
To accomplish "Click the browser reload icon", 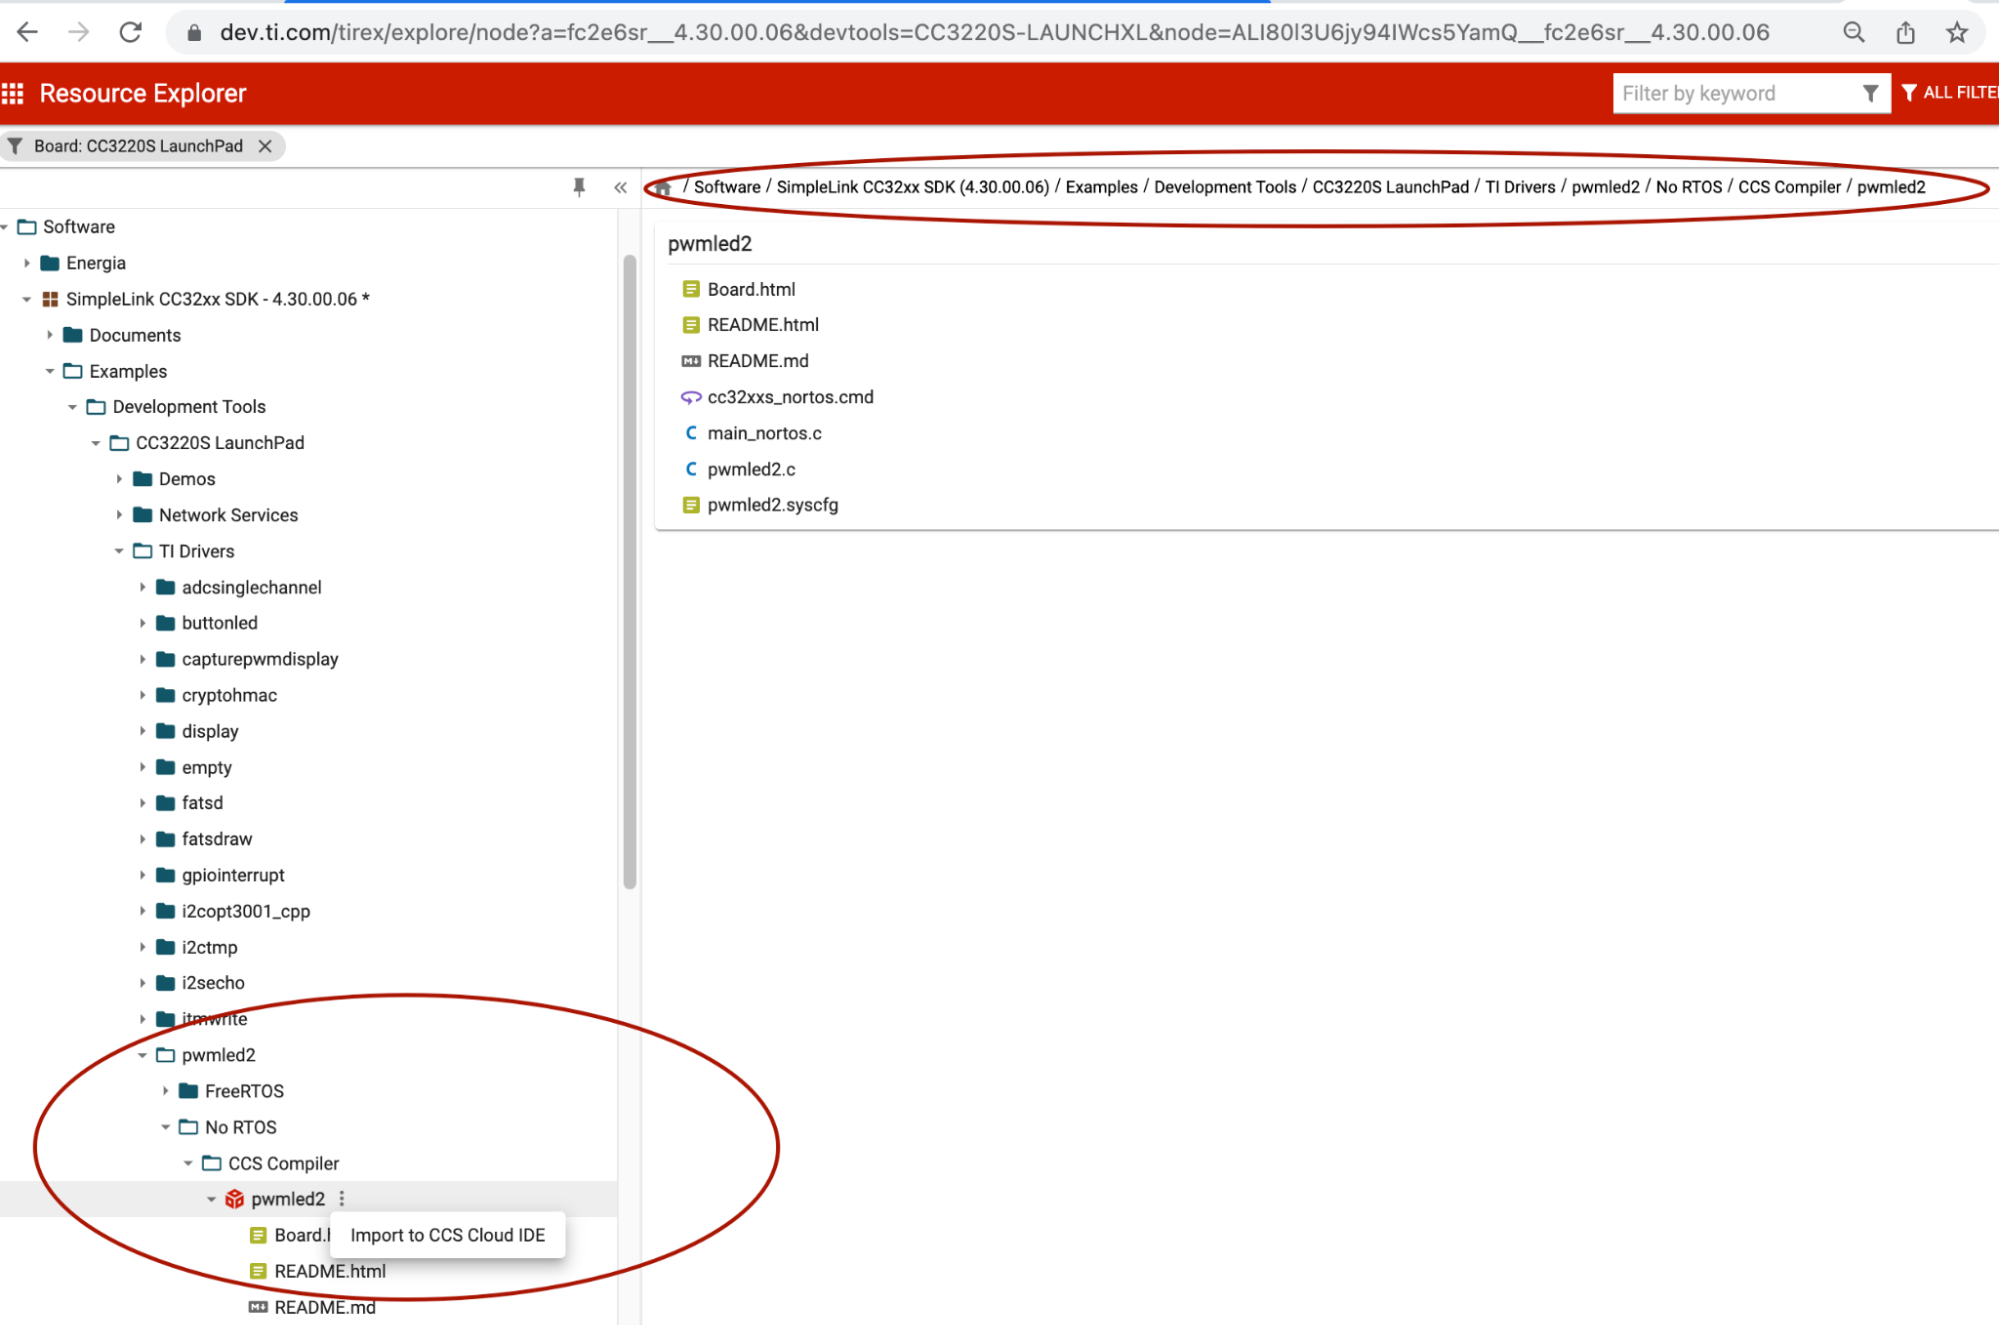I will pos(130,32).
